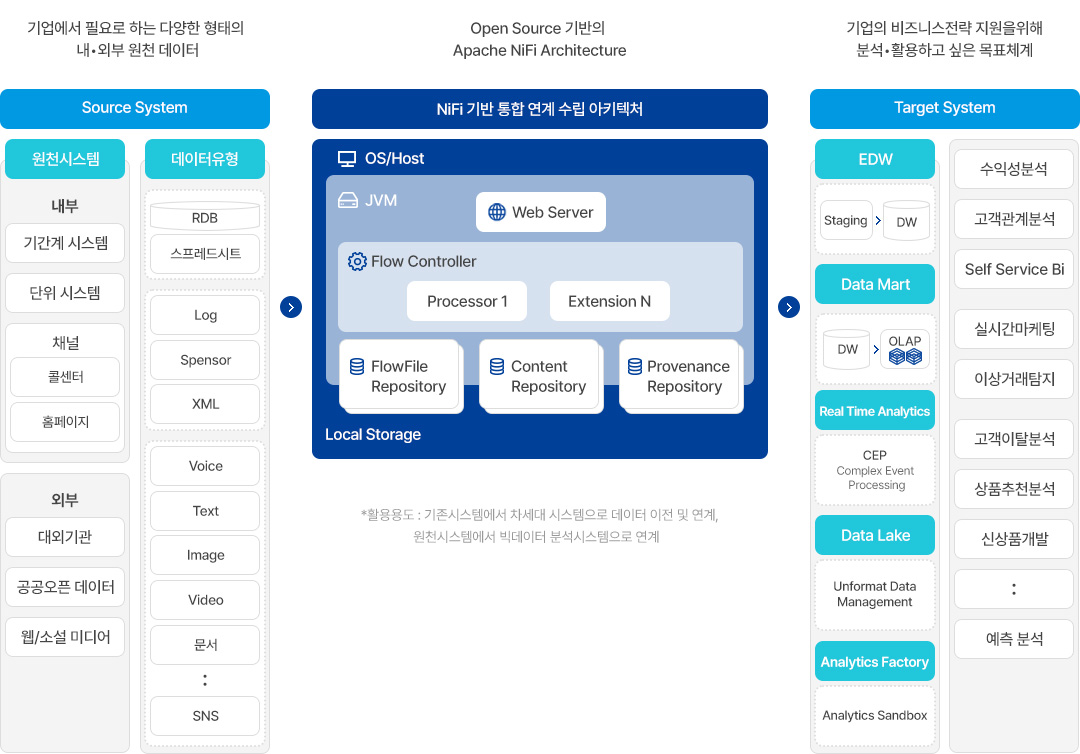Choose the 콜센터 channel box
Image resolution: width=1080 pixels, height=754 pixels.
[65, 377]
